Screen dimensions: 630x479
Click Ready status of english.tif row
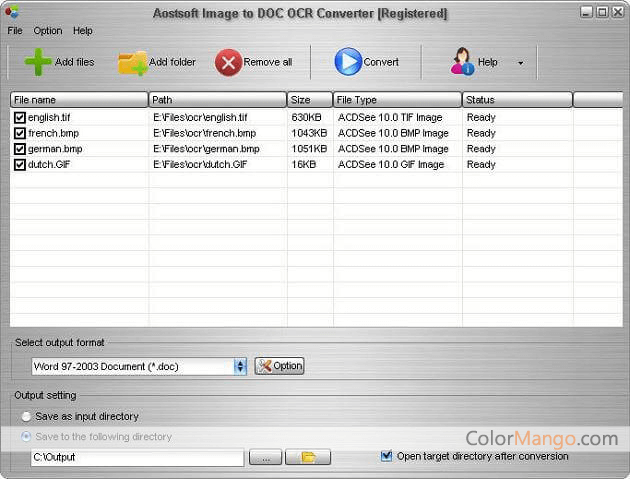(481, 117)
